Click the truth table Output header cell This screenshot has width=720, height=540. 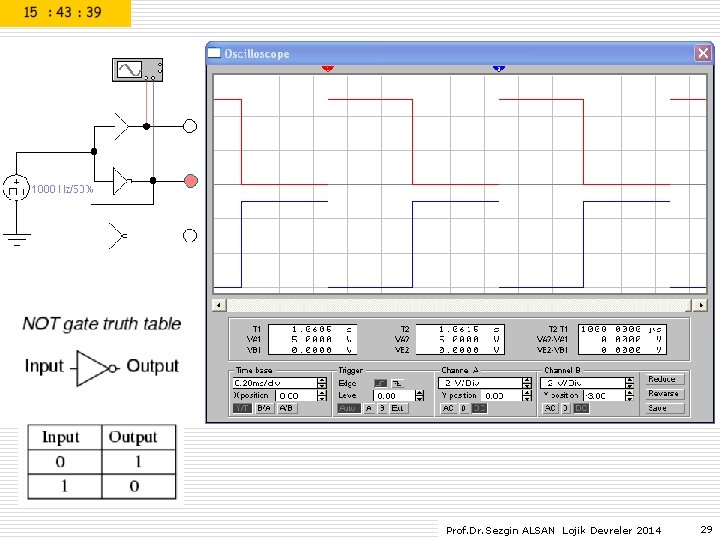(139, 437)
